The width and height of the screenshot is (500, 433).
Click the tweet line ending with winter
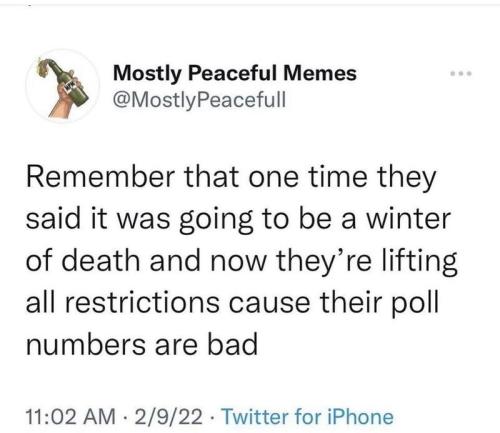(238, 219)
